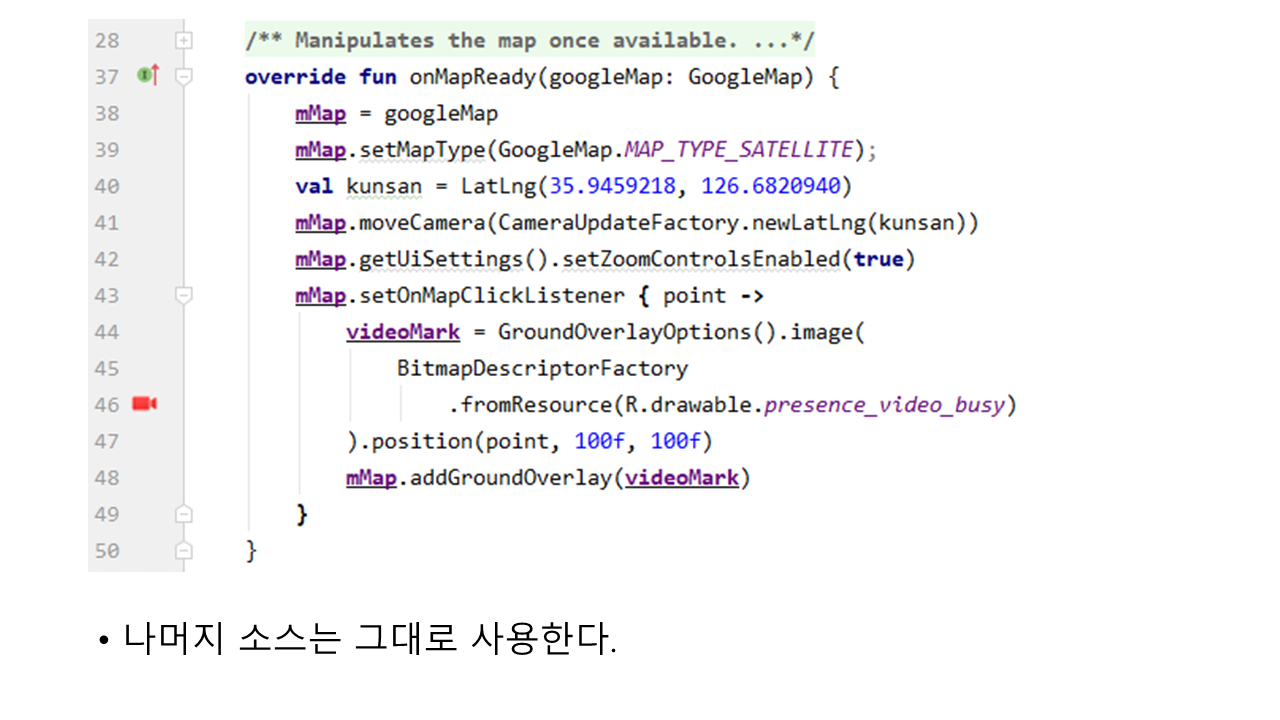Click the red video camera gutter icon
This screenshot has width=1280, height=720.
click(145, 404)
